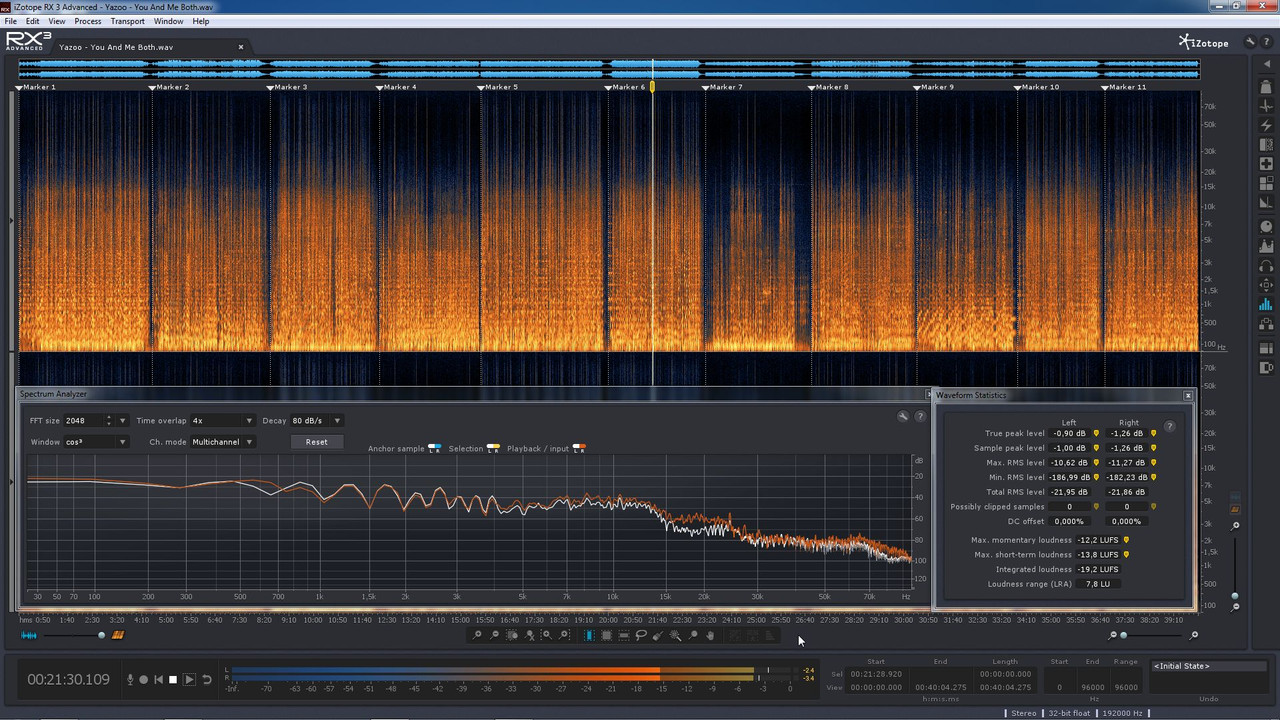Select the Frequency selection tool
Image resolution: width=1280 pixels, height=720 pixels.
click(x=624, y=635)
